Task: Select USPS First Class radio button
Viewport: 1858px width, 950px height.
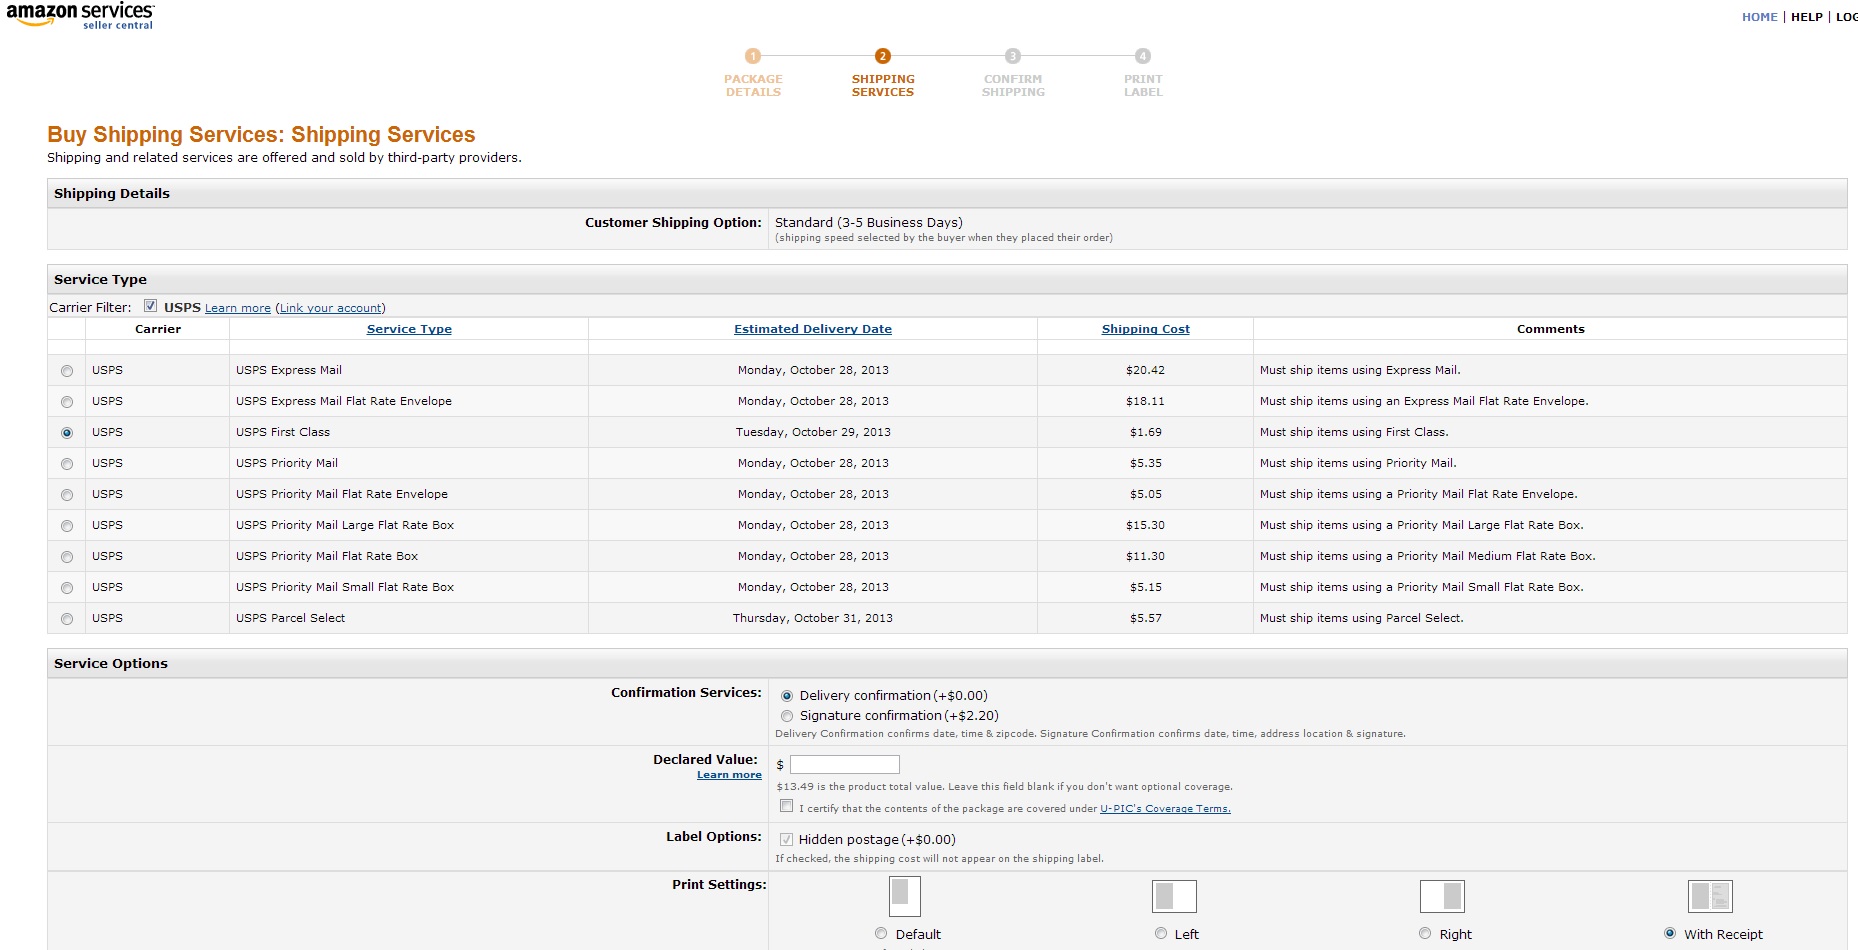Action: click(67, 433)
